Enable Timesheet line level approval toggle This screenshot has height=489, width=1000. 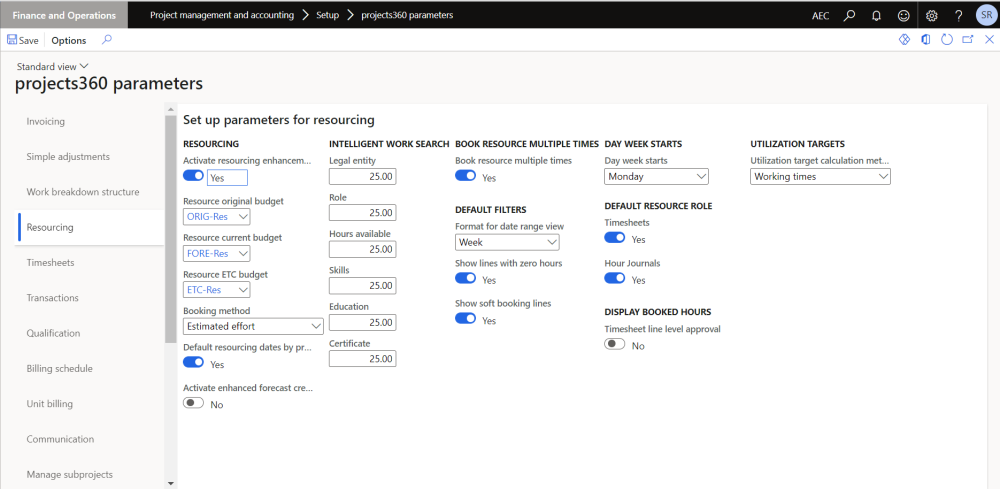point(615,344)
